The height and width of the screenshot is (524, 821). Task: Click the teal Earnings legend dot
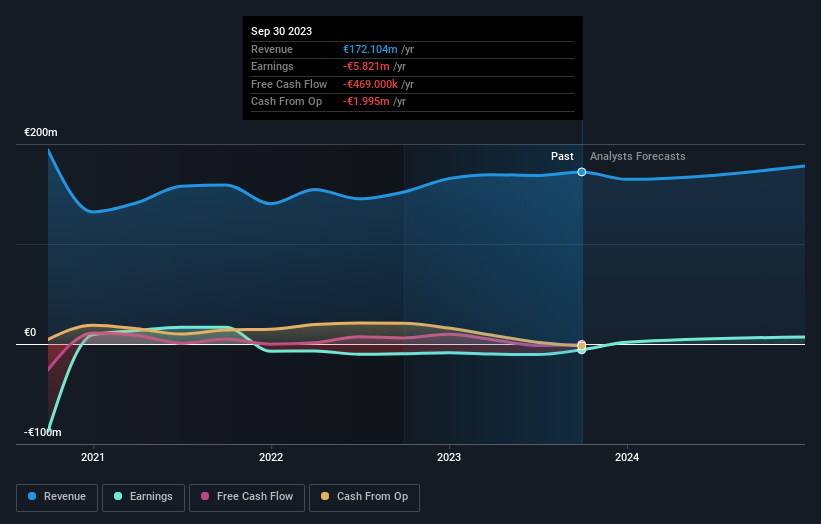(x=118, y=496)
